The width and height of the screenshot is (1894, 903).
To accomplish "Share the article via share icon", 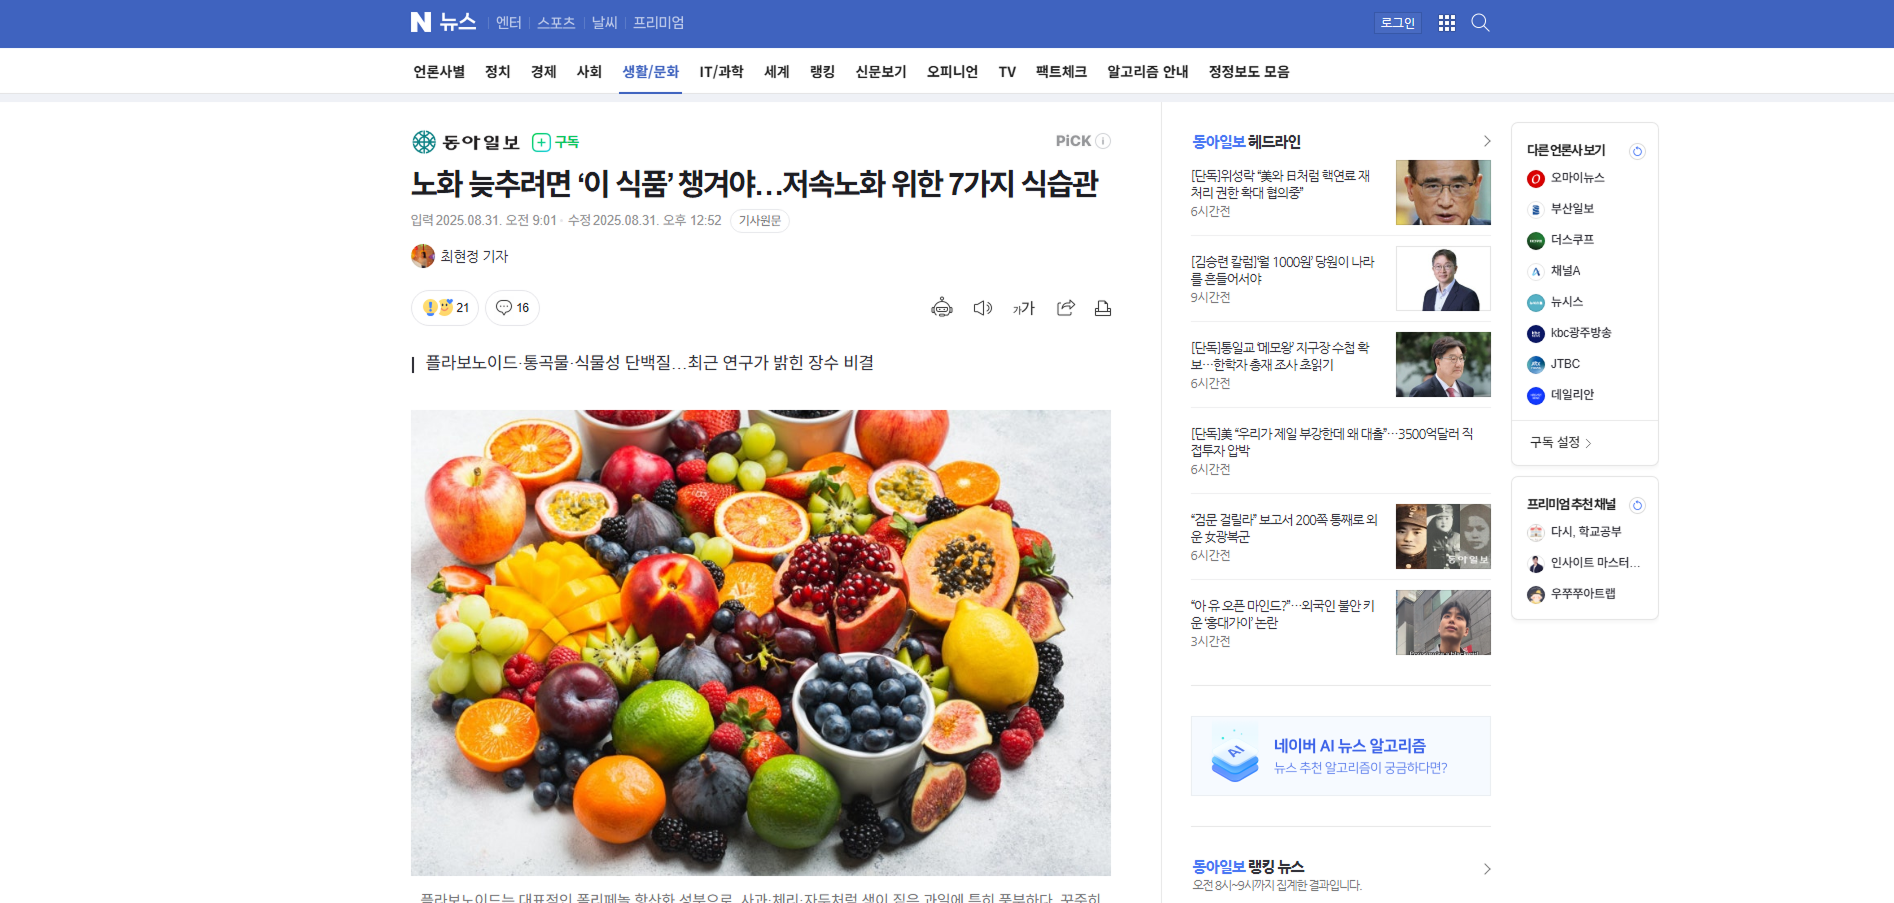I will (x=1066, y=308).
